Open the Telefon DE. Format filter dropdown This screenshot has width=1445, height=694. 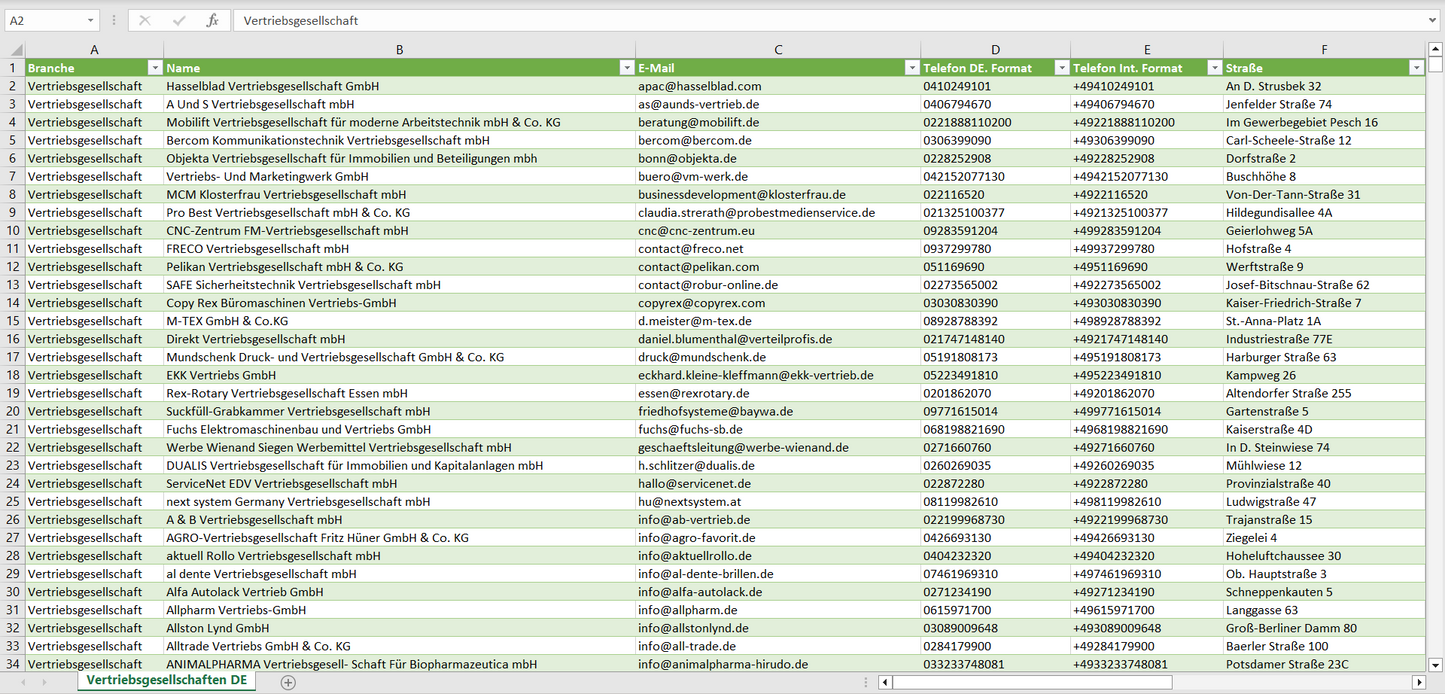1061,68
